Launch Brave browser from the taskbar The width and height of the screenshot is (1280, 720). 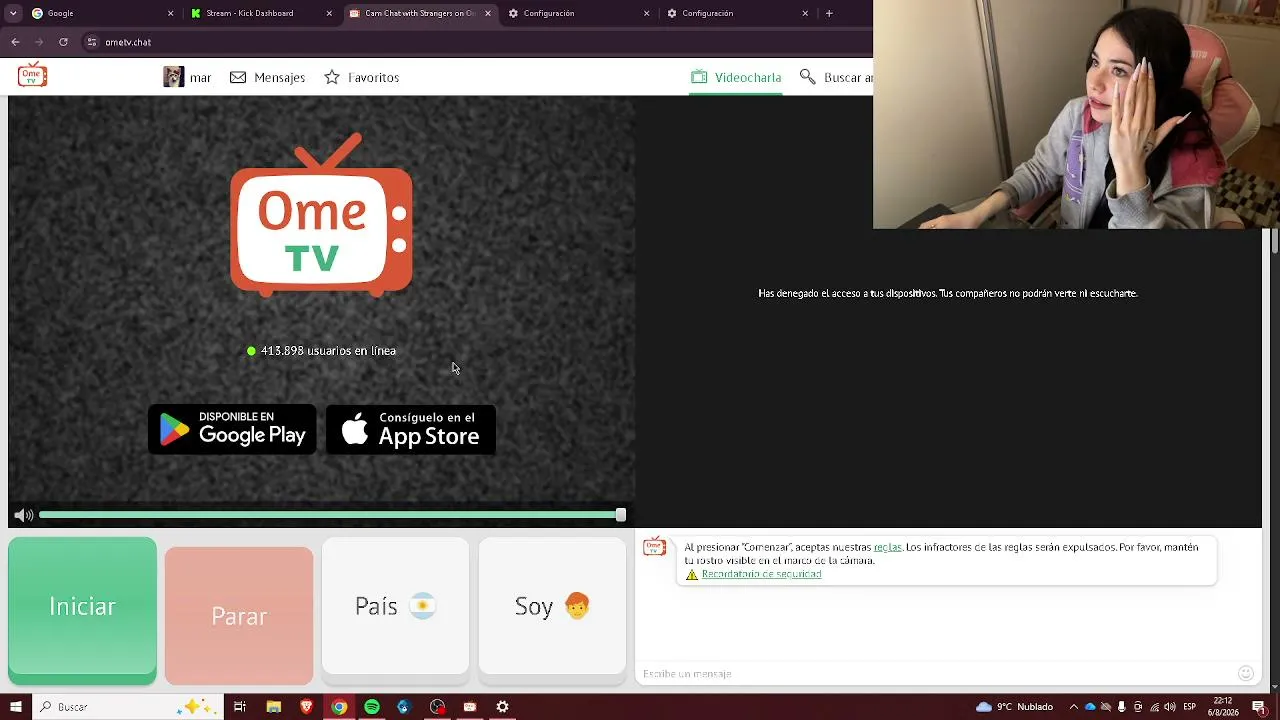click(x=306, y=707)
